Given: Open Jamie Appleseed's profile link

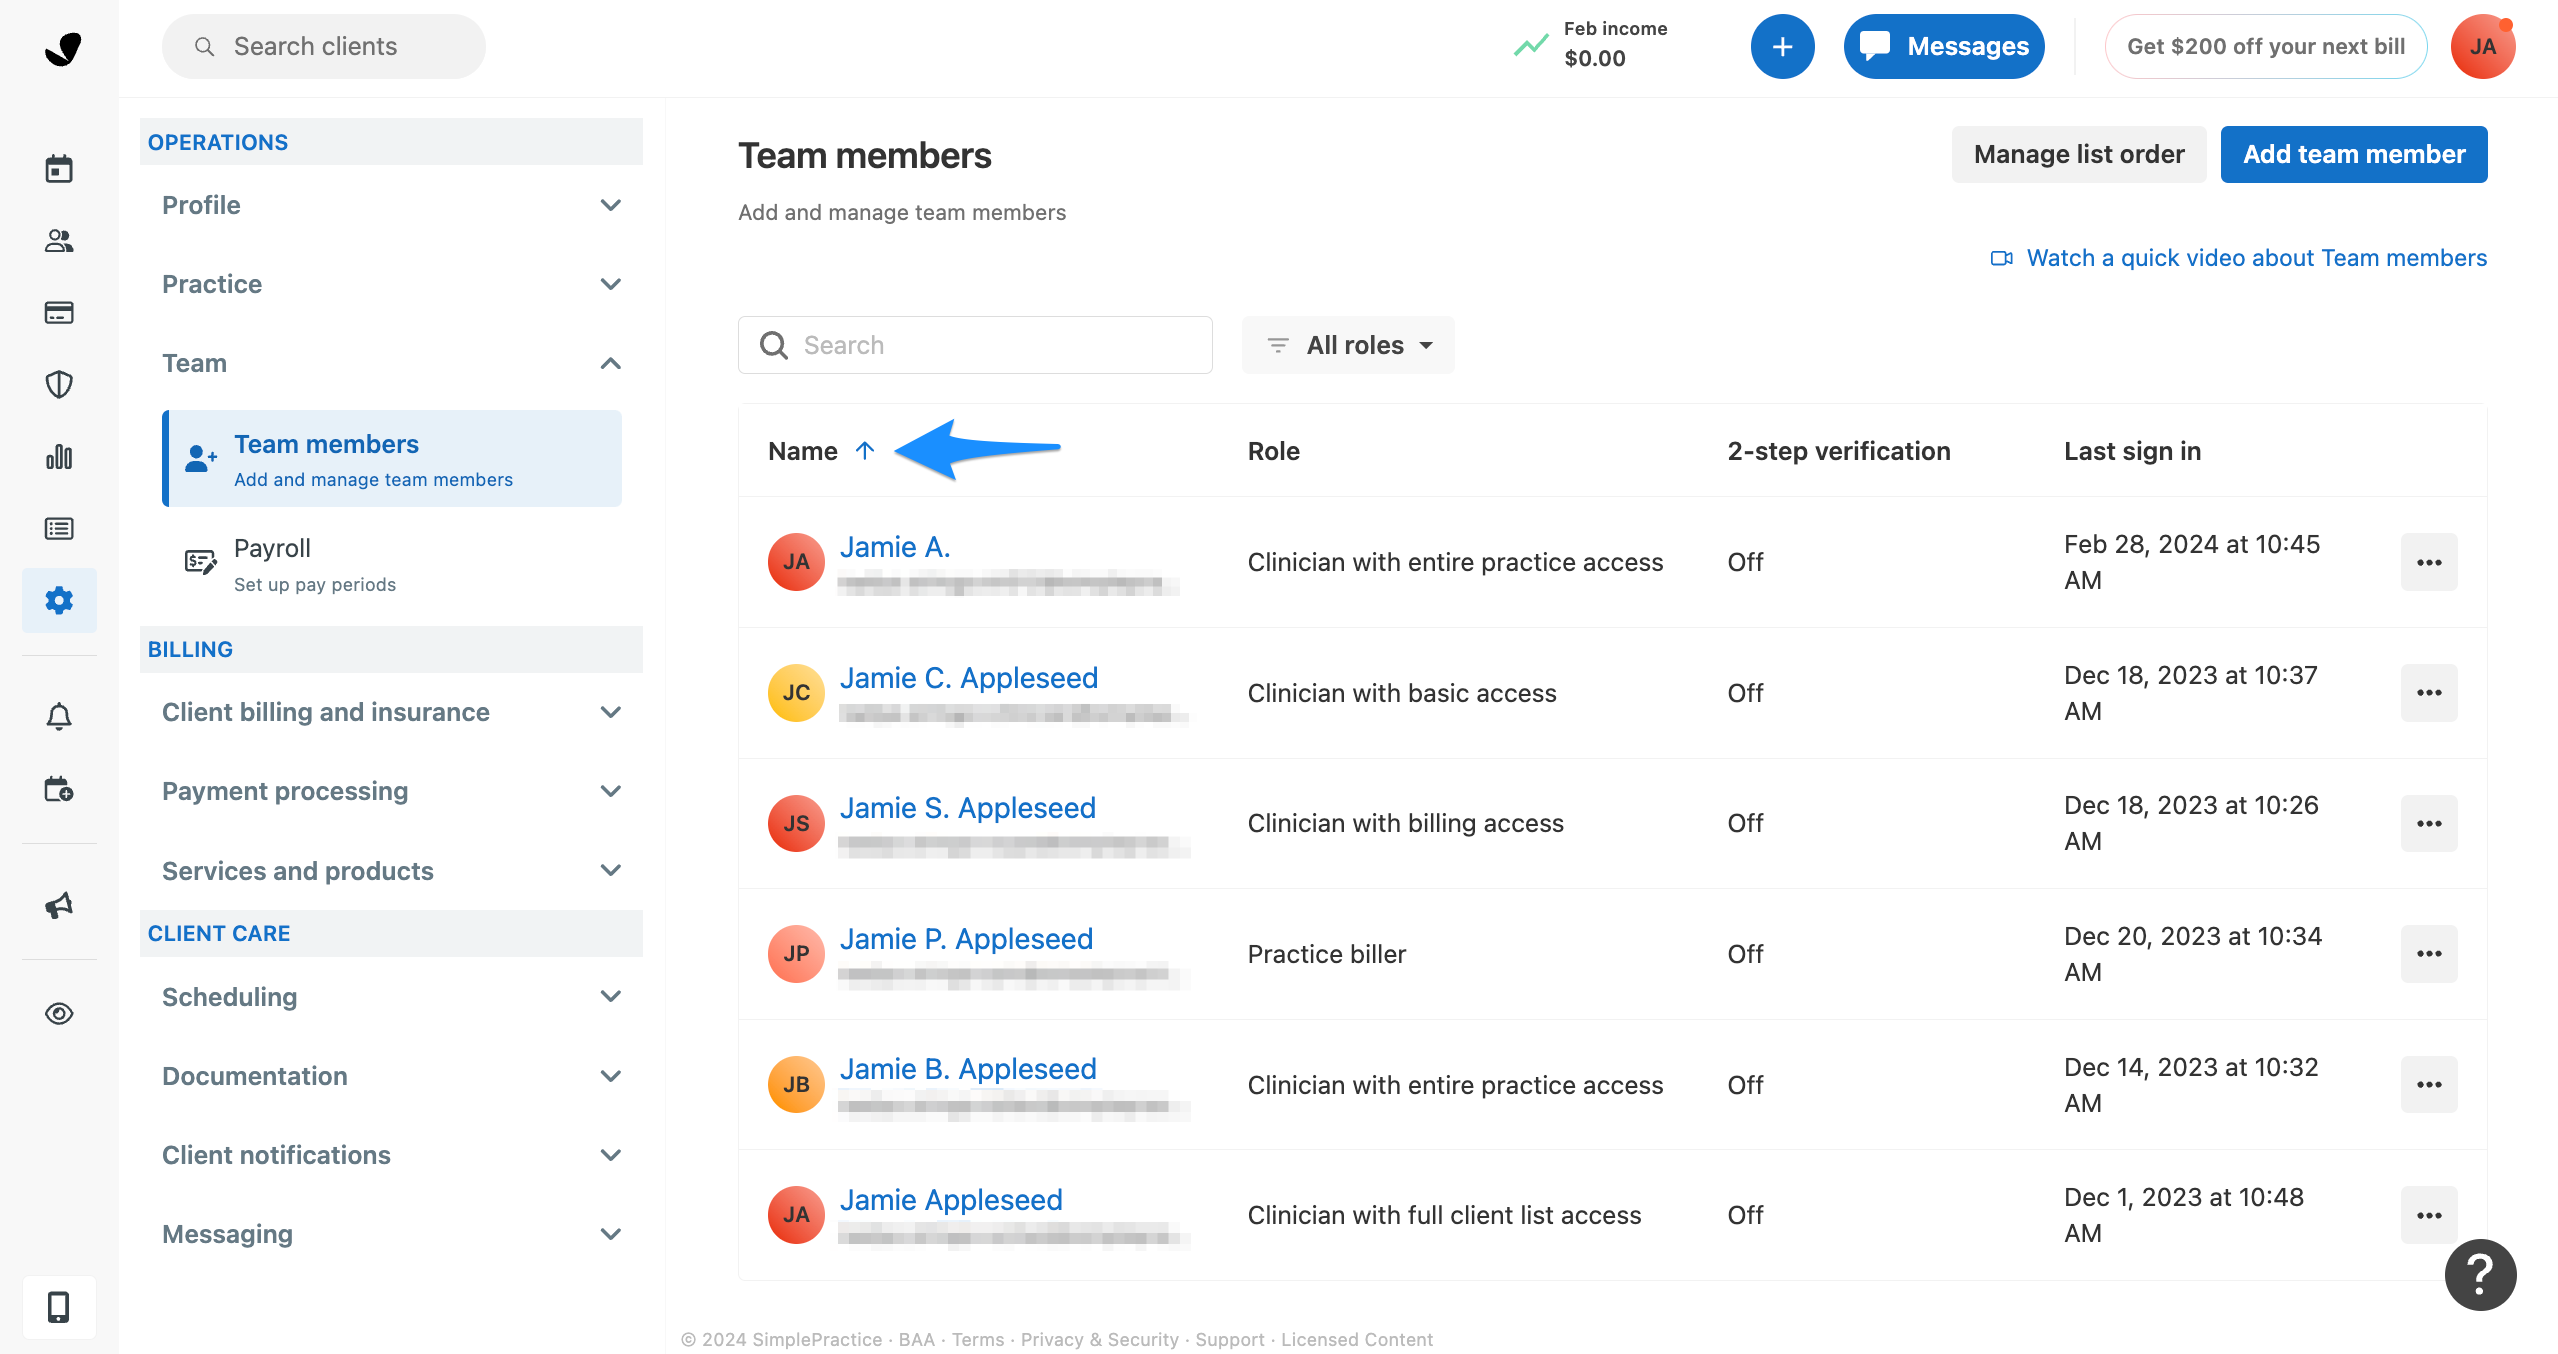Looking at the screenshot, I should [951, 1200].
